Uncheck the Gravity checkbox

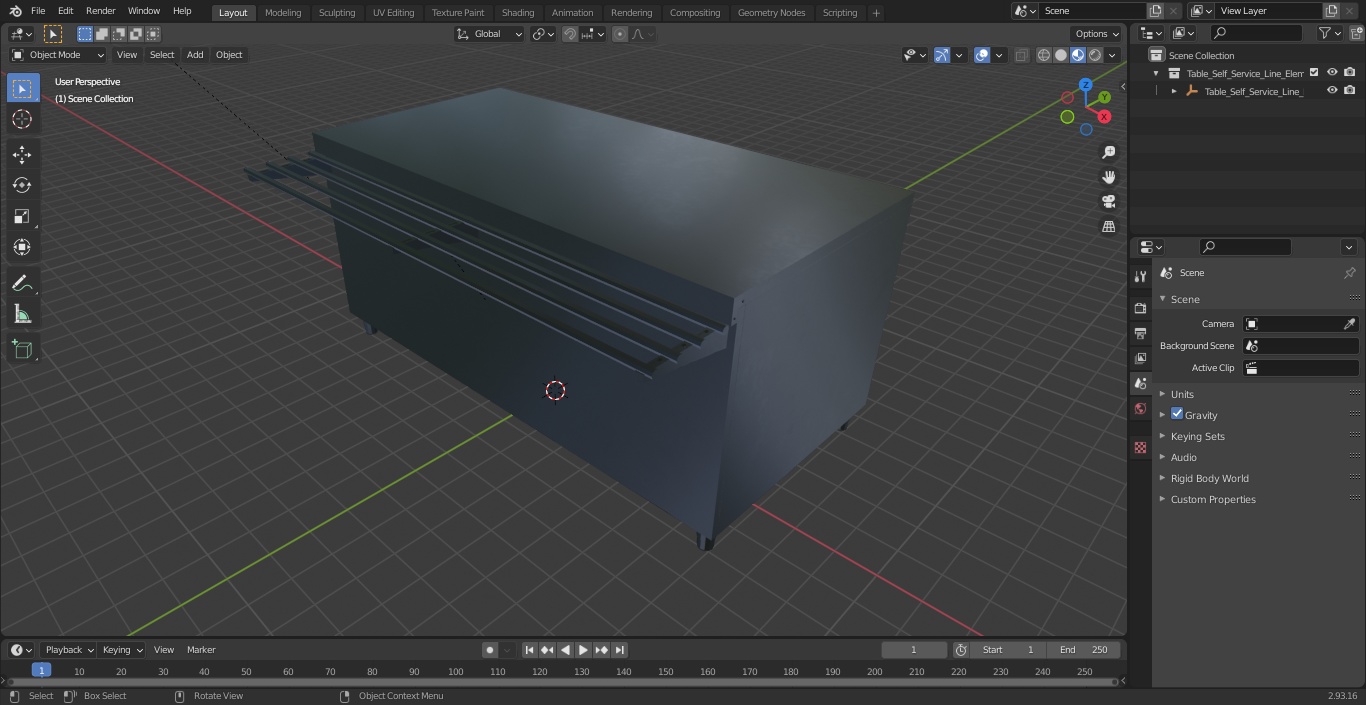click(x=1177, y=414)
